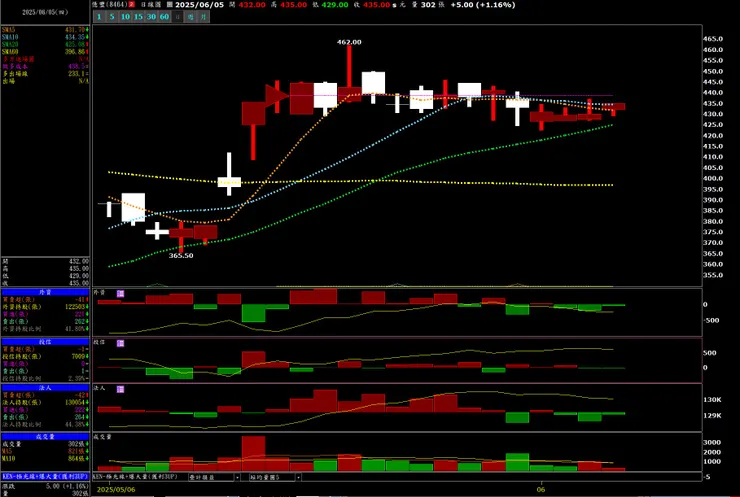Click the opening price 432.00 in header
740x497 pixels.
pos(252,5)
